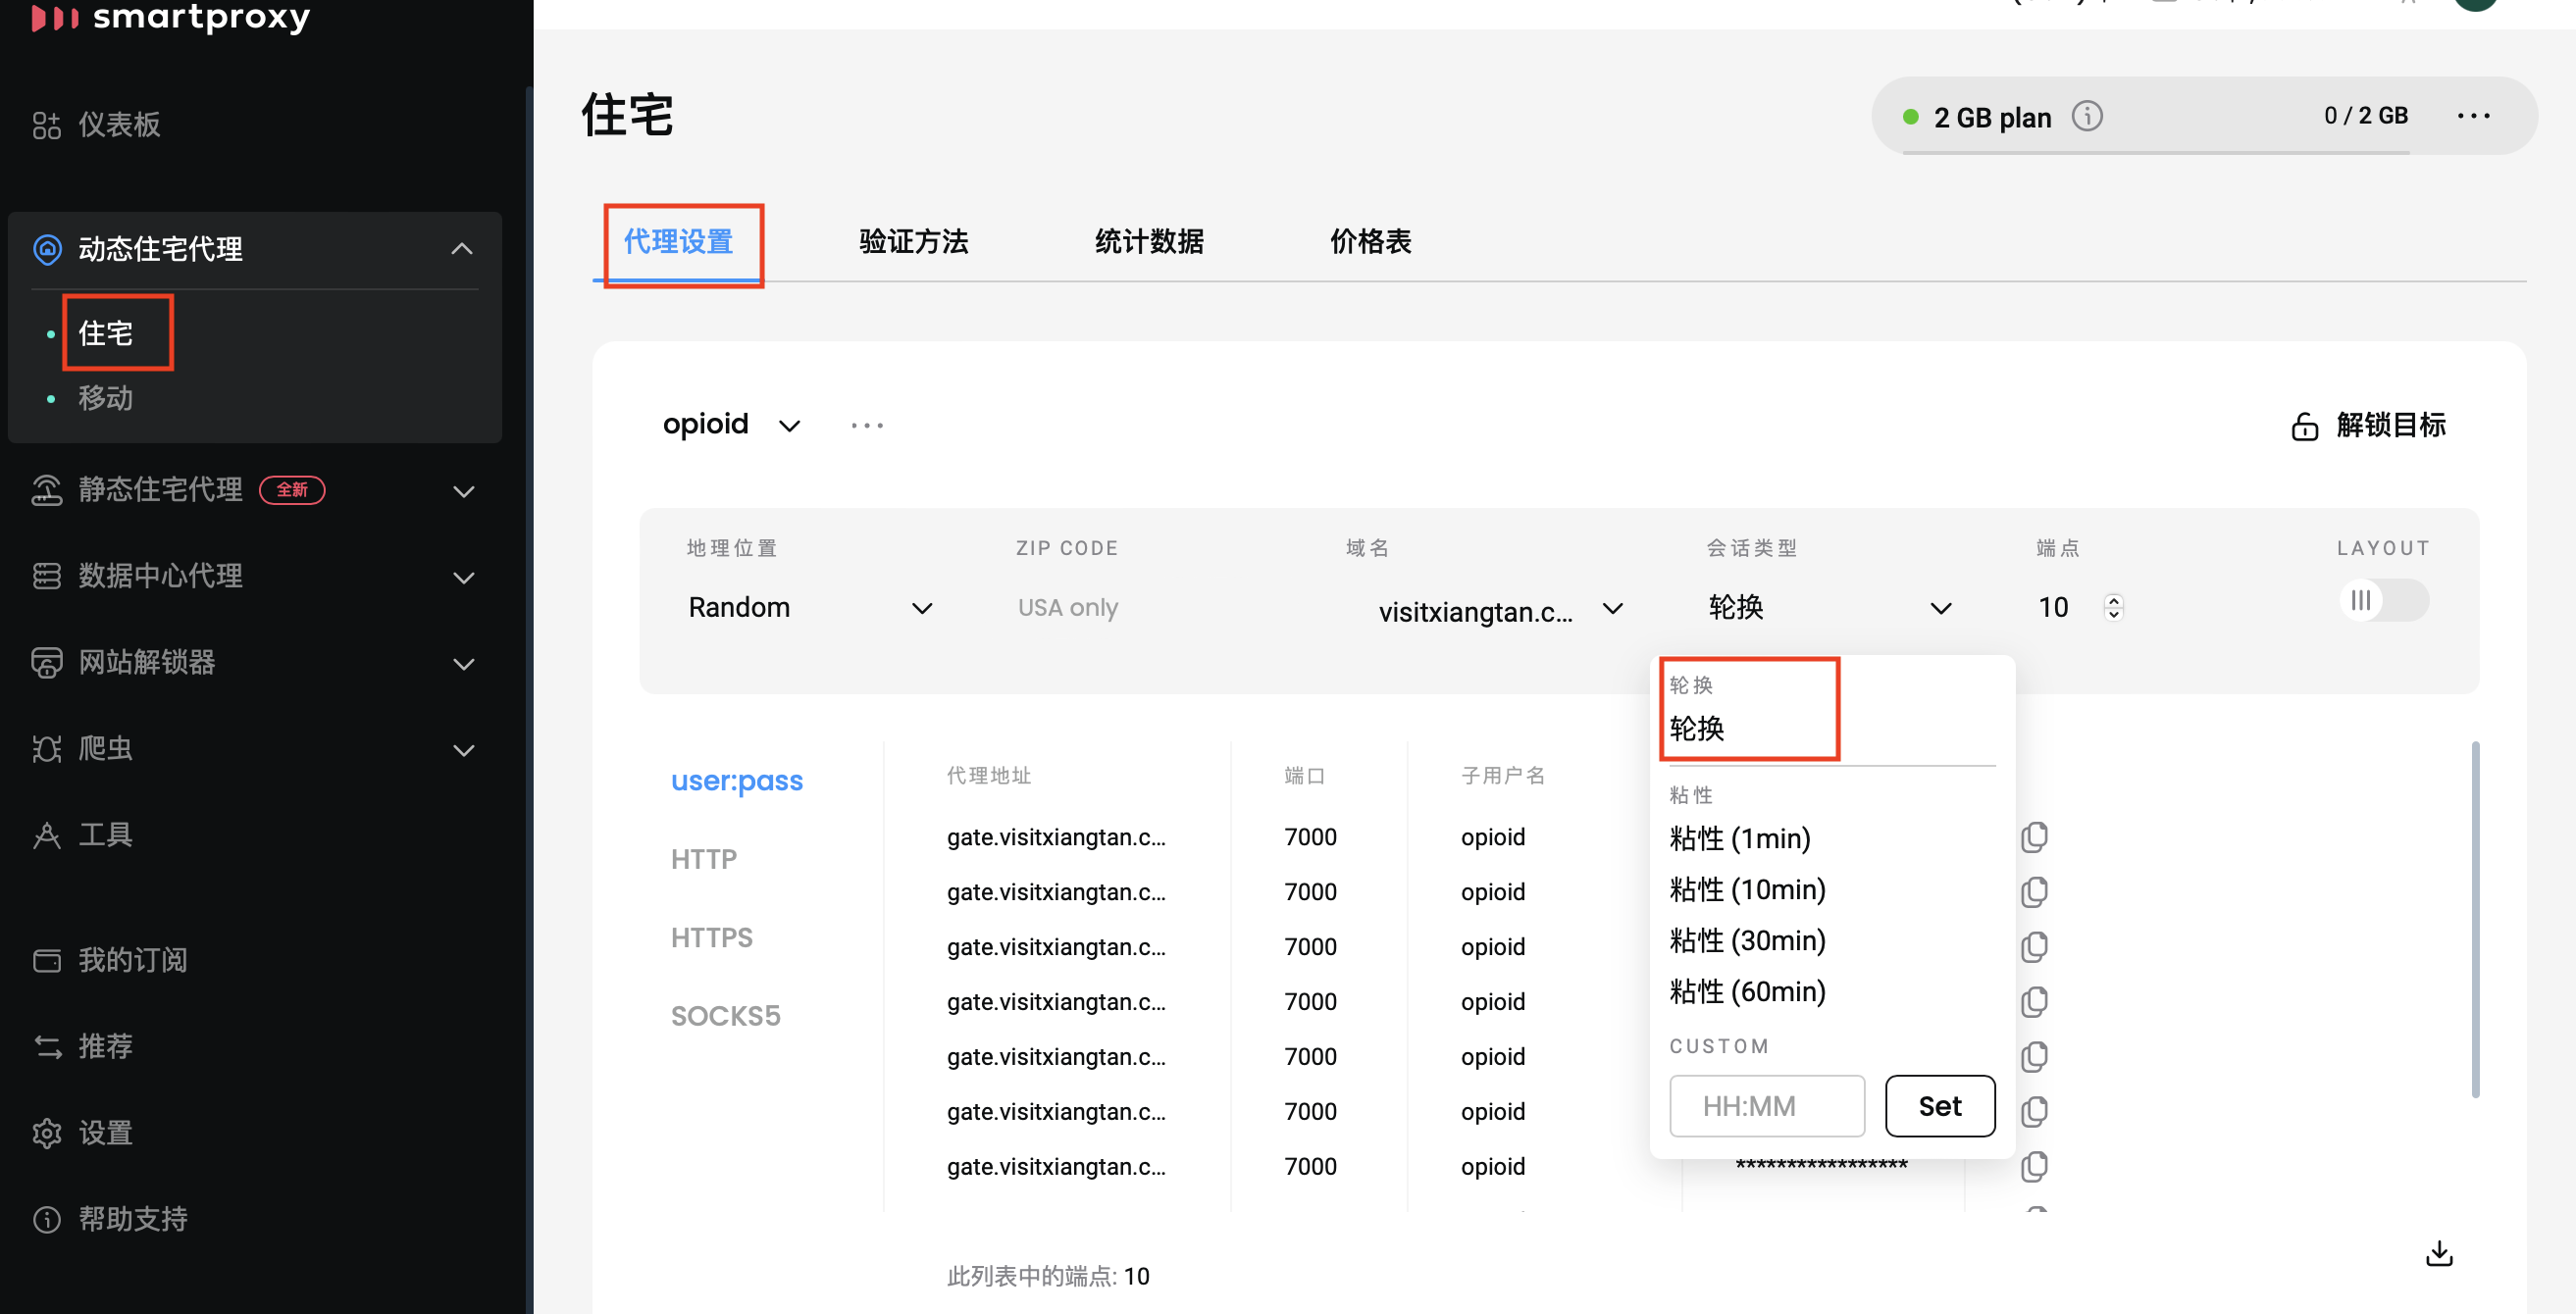This screenshot has height=1314, width=2576.
Task: Adjust the 端点 count stepper arrows
Action: pyautogui.click(x=2113, y=607)
